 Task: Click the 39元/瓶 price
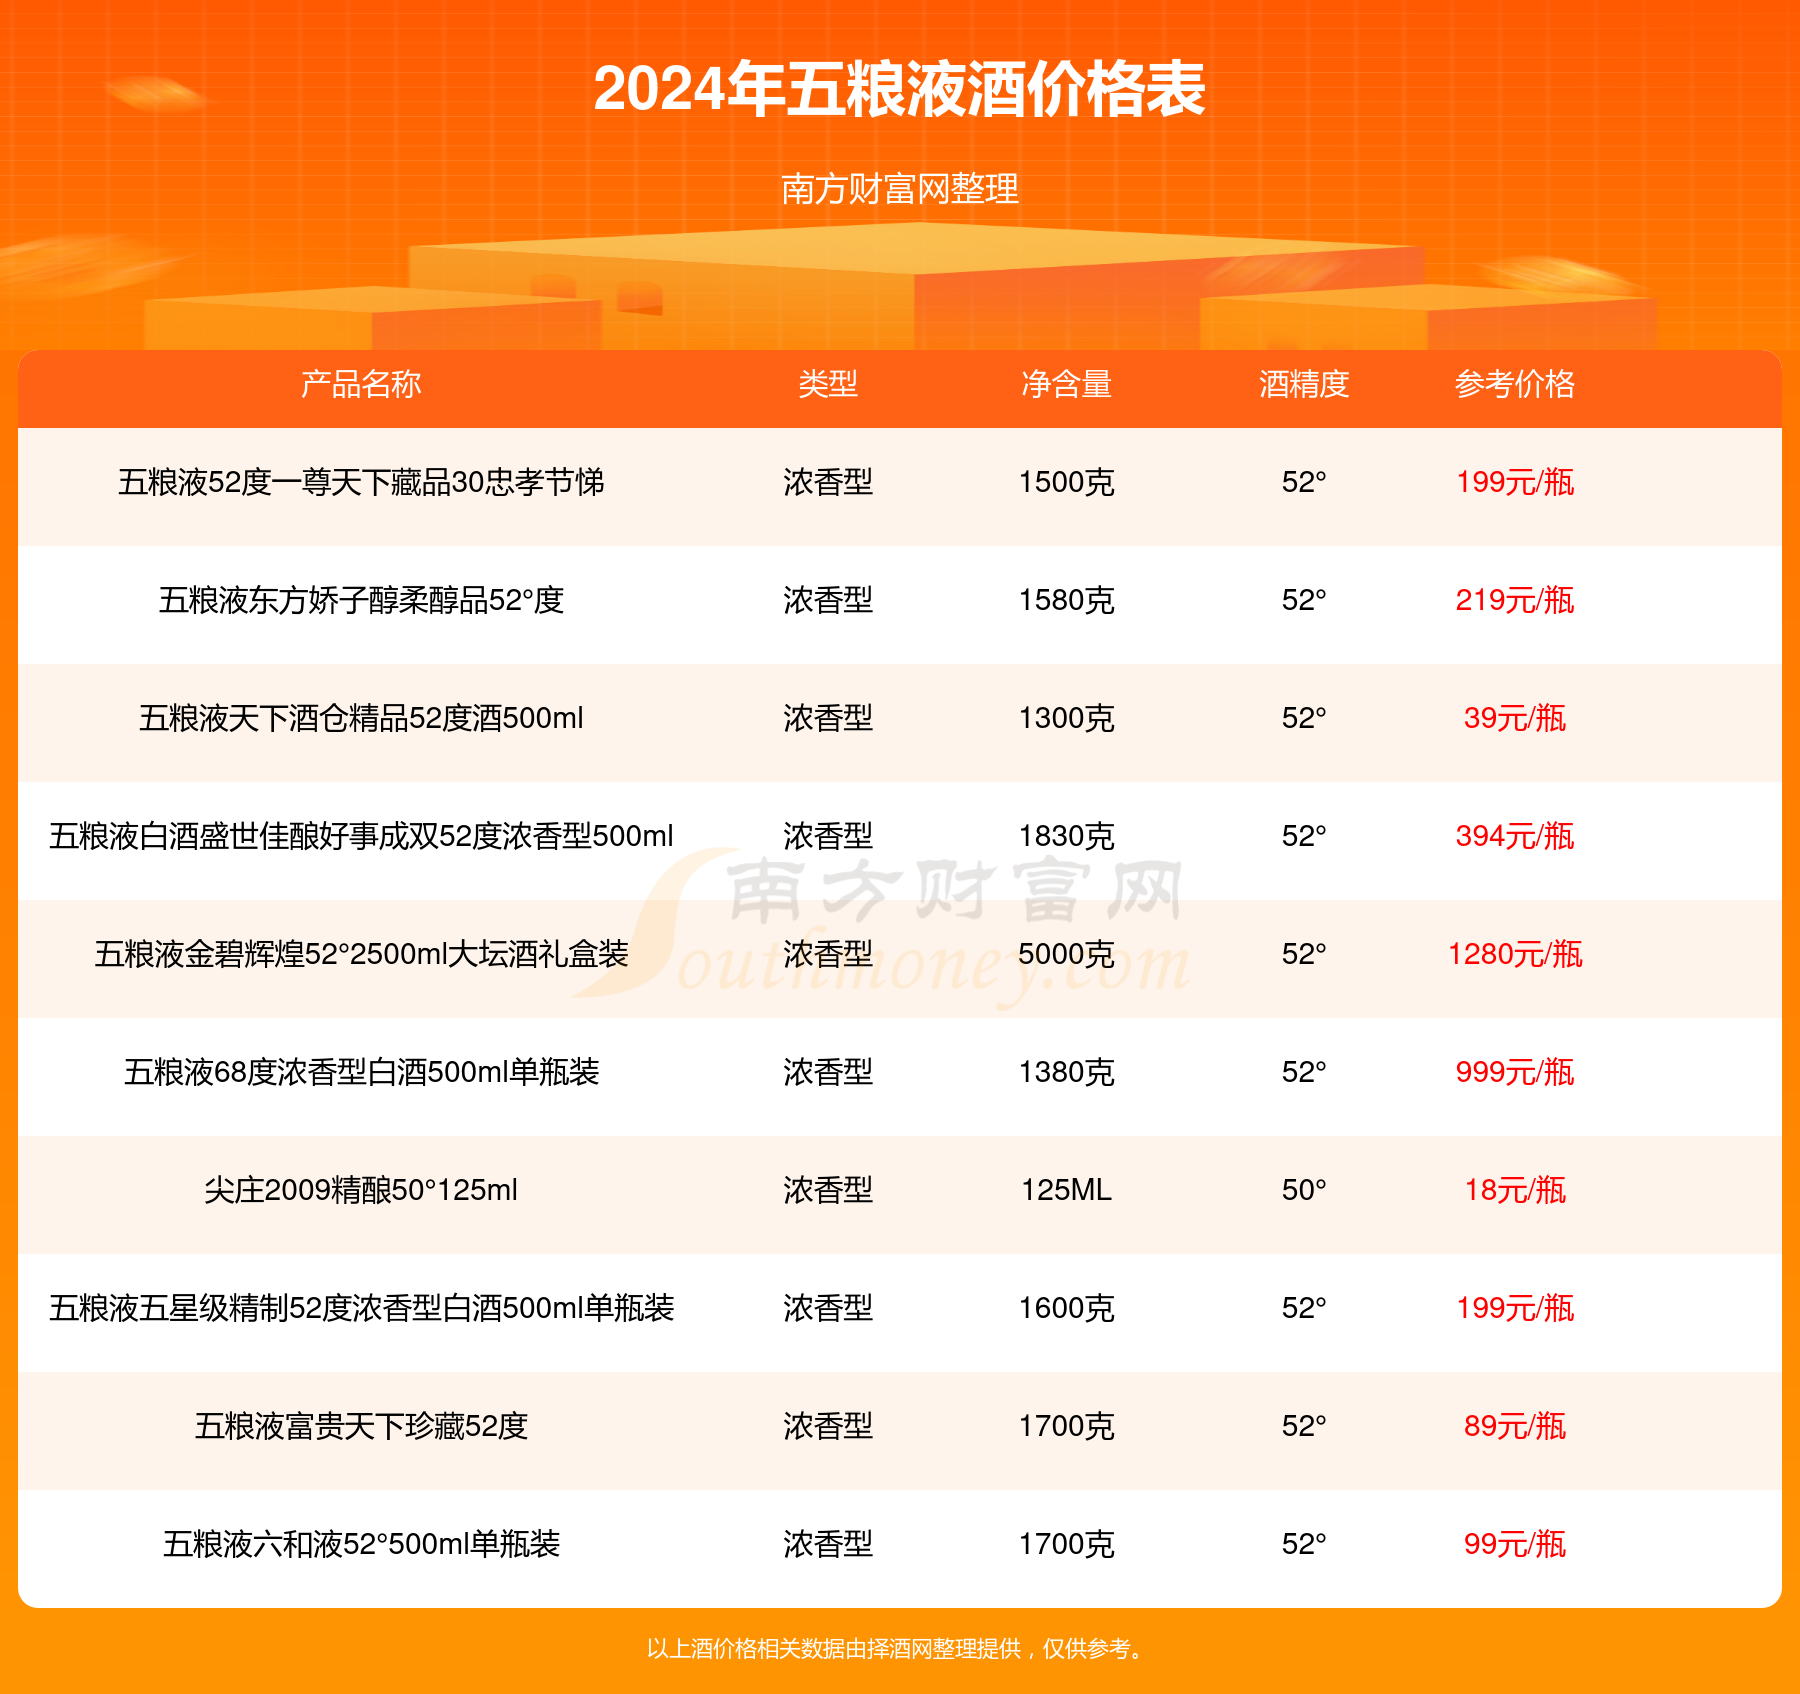tap(1515, 719)
